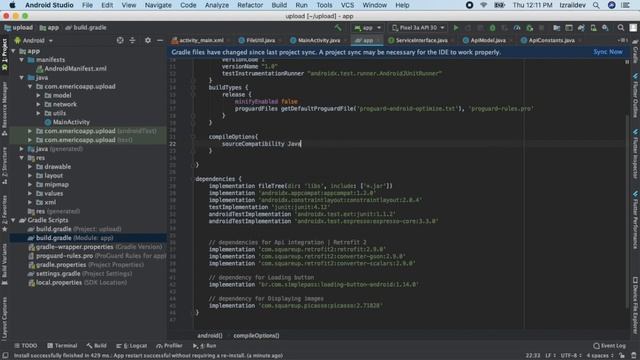Click the Make Project hammer icon
This screenshot has height=360, width=640.
[x=338, y=28]
